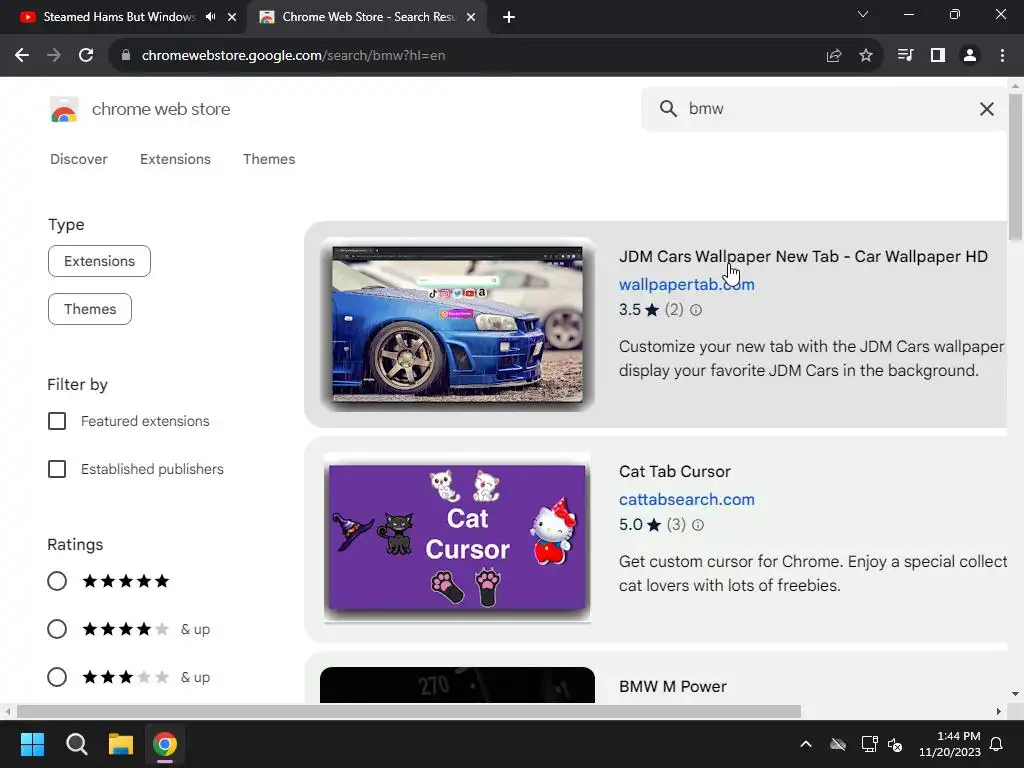Close the Chrome Web Store tab
This screenshot has height=768, width=1024.
(x=471, y=17)
